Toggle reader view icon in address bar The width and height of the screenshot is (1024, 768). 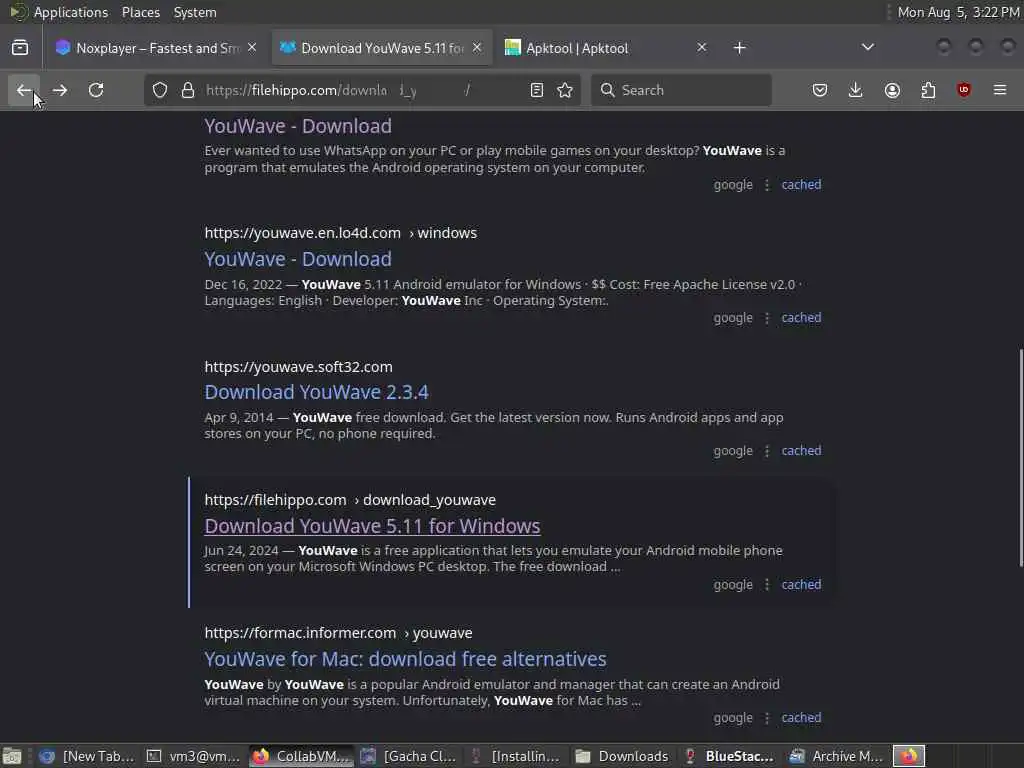(537, 90)
